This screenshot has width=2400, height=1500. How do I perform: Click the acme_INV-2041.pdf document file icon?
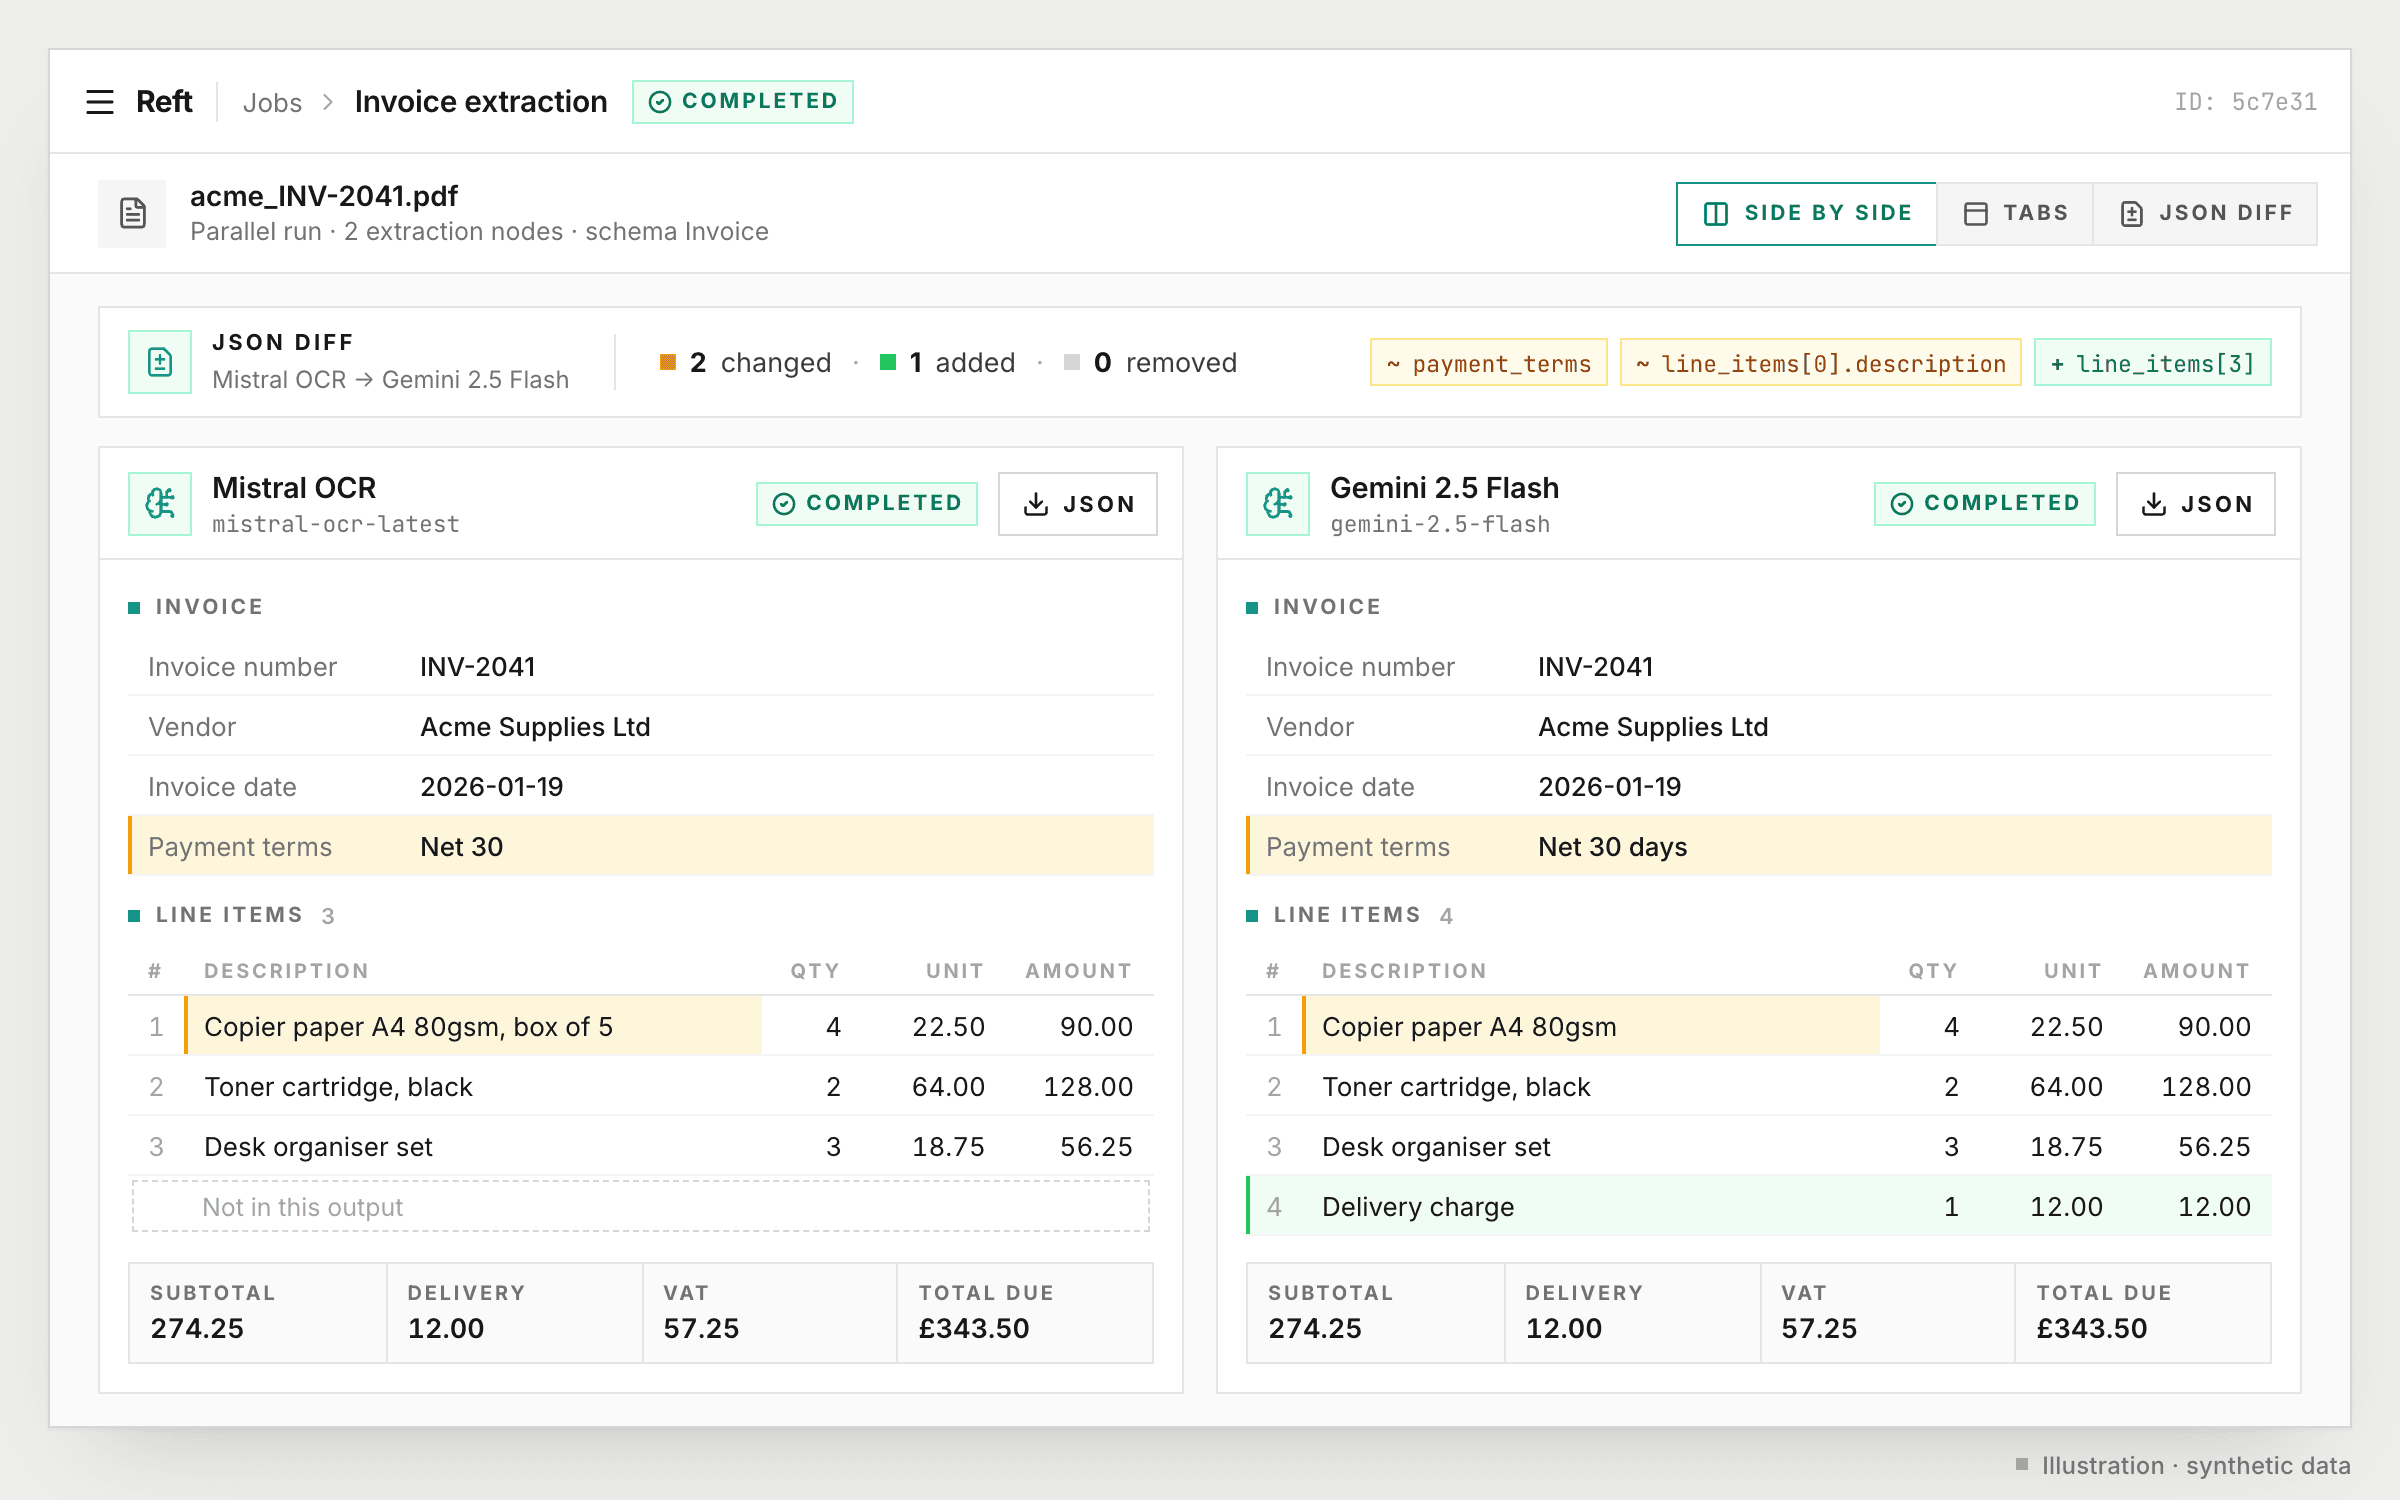coord(132,213)
